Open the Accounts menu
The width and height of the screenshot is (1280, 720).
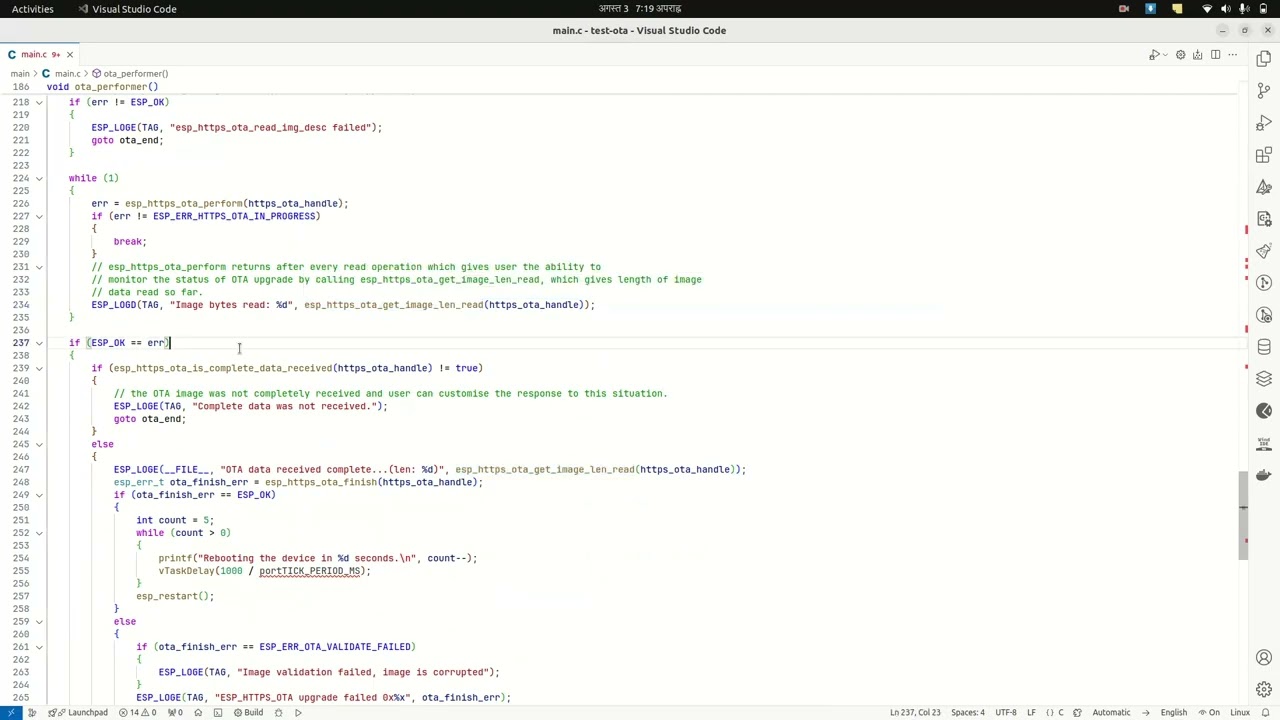[1264, 658]
